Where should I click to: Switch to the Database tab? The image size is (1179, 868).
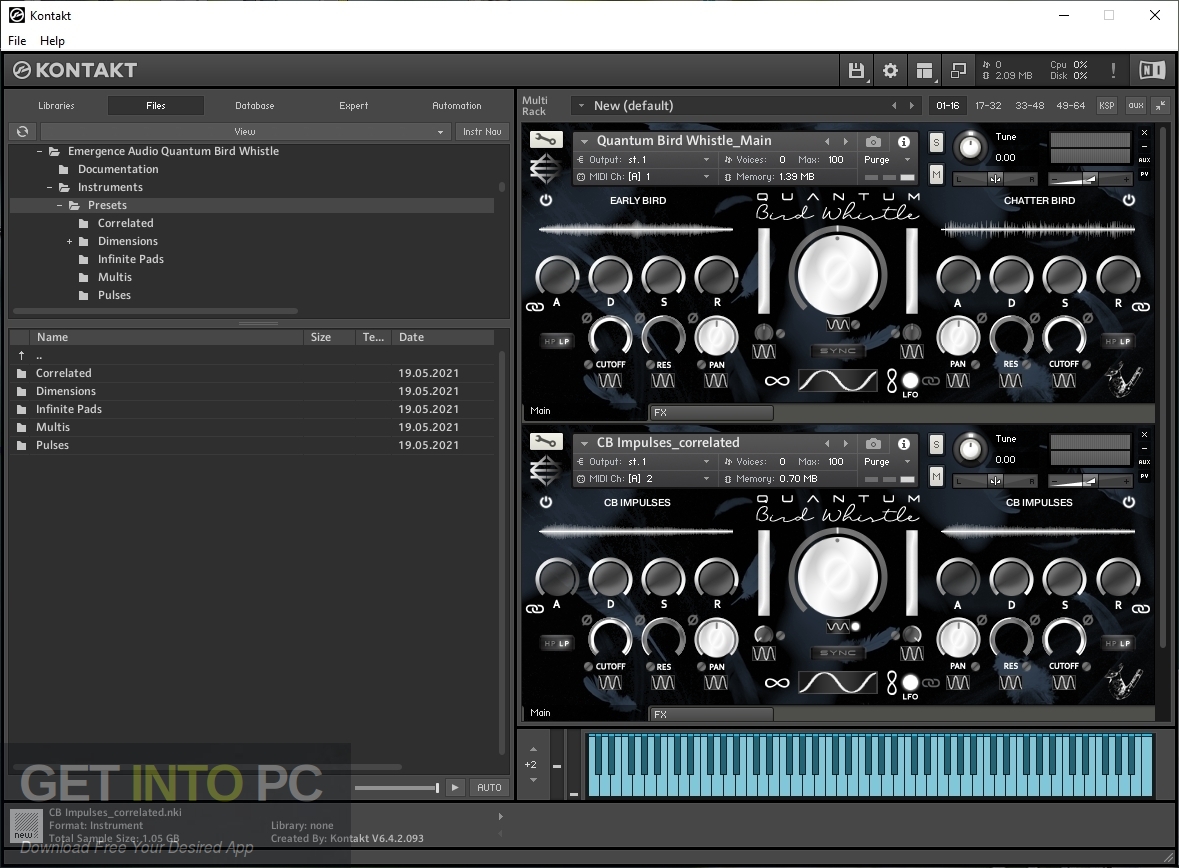point(255,106)
